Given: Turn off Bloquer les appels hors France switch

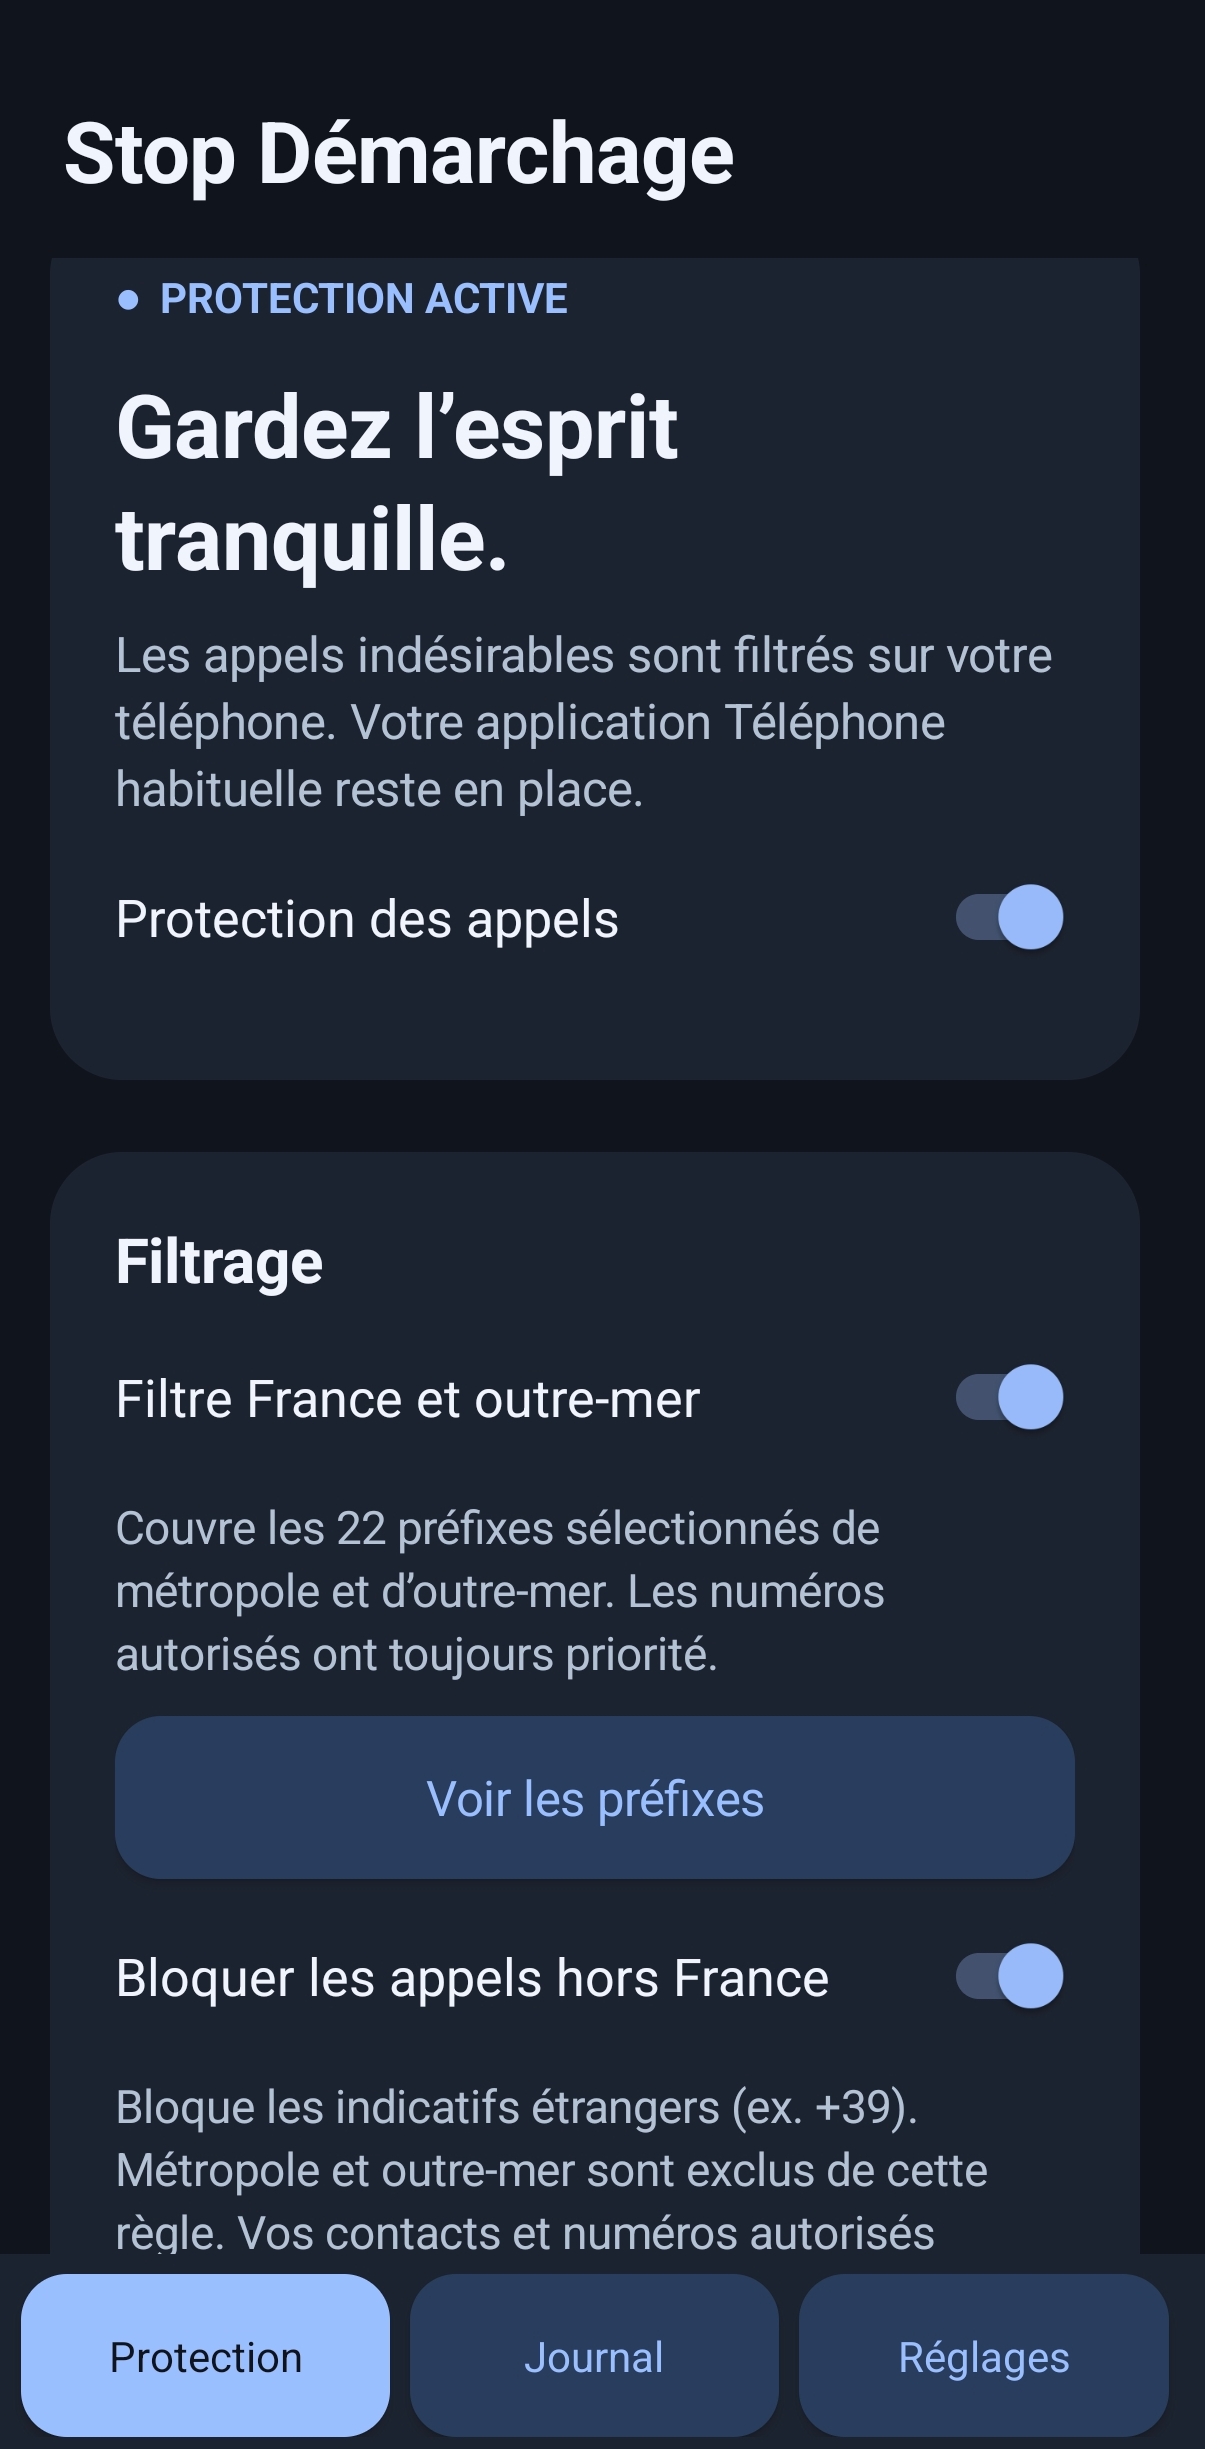Looking at the screenshot, I should (1009, 1976).
